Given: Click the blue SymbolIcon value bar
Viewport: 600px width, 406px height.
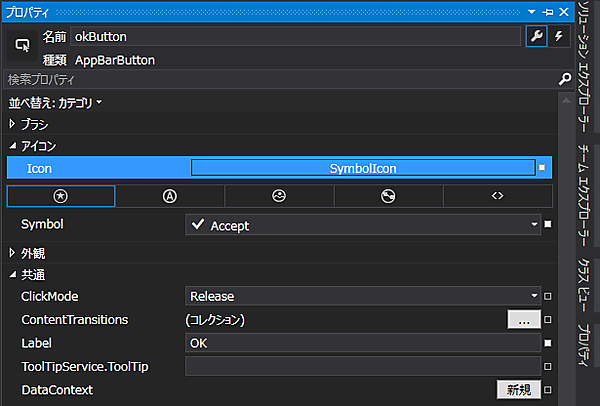Looking at the screenshot, I should pyautogui.click(x=363, y=168).
